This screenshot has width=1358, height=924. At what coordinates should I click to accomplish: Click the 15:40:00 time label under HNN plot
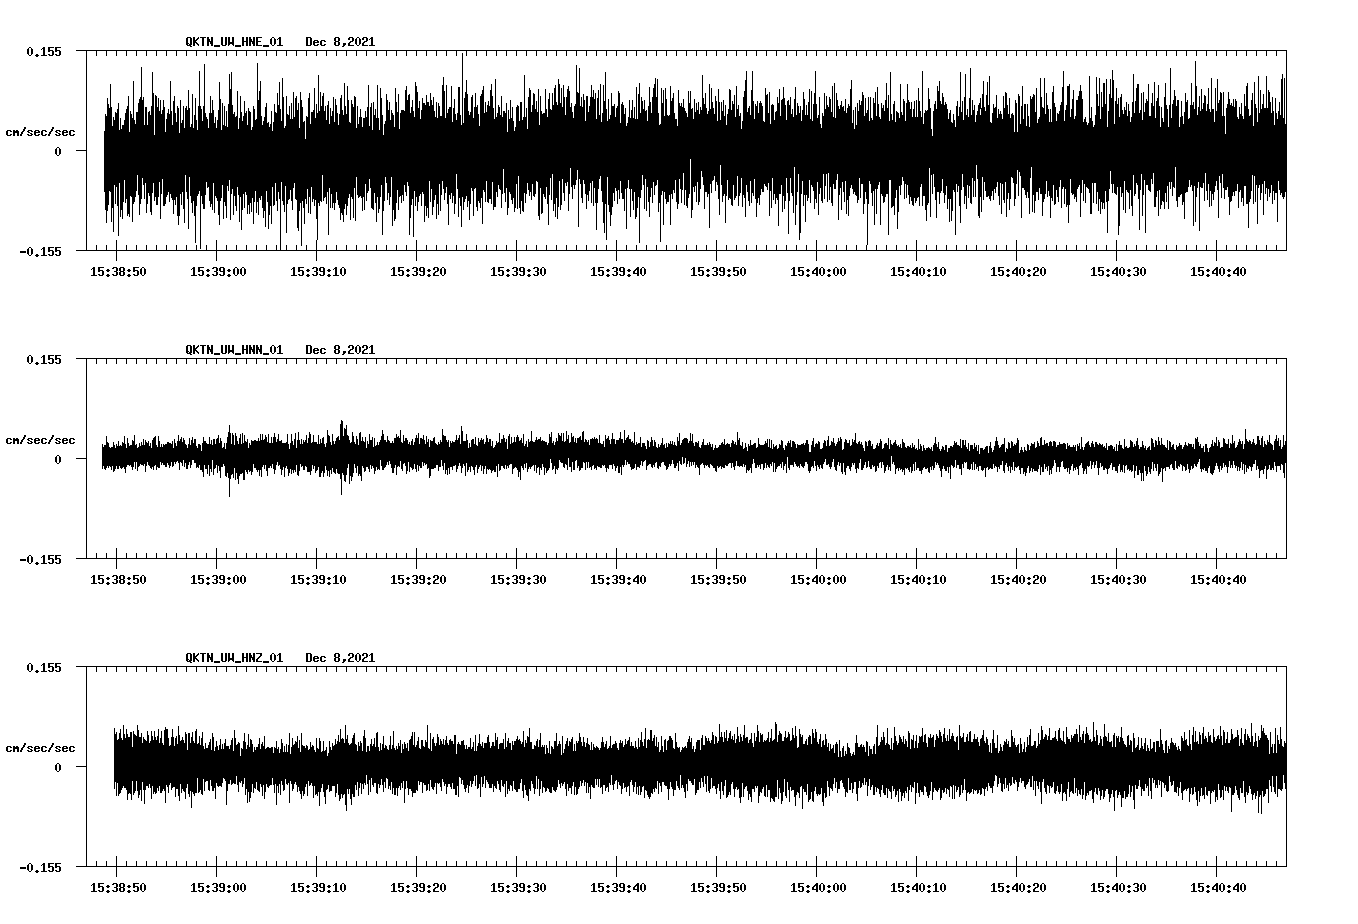[818, 580]
